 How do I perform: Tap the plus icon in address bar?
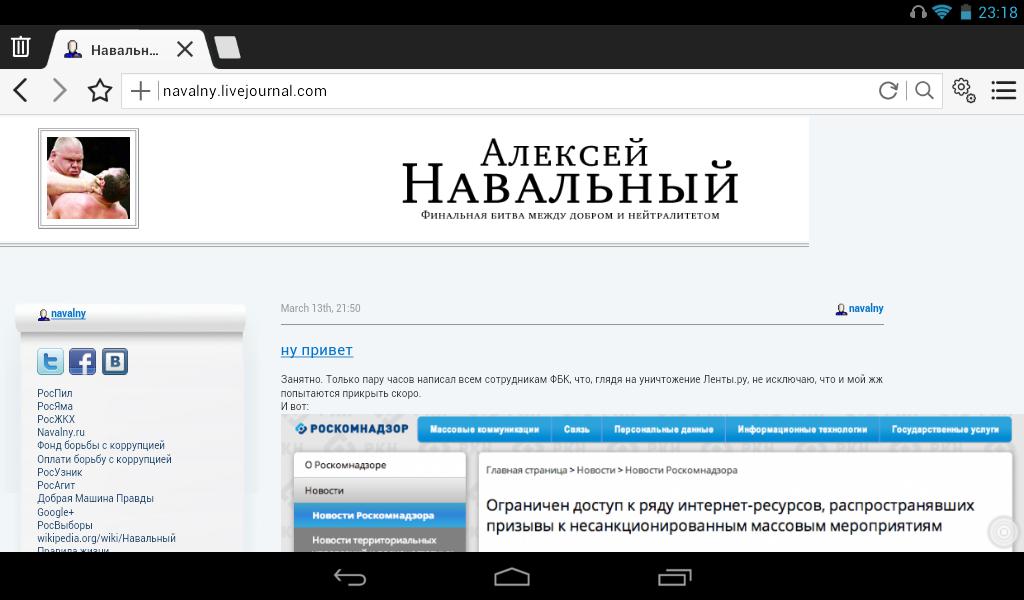140,91
